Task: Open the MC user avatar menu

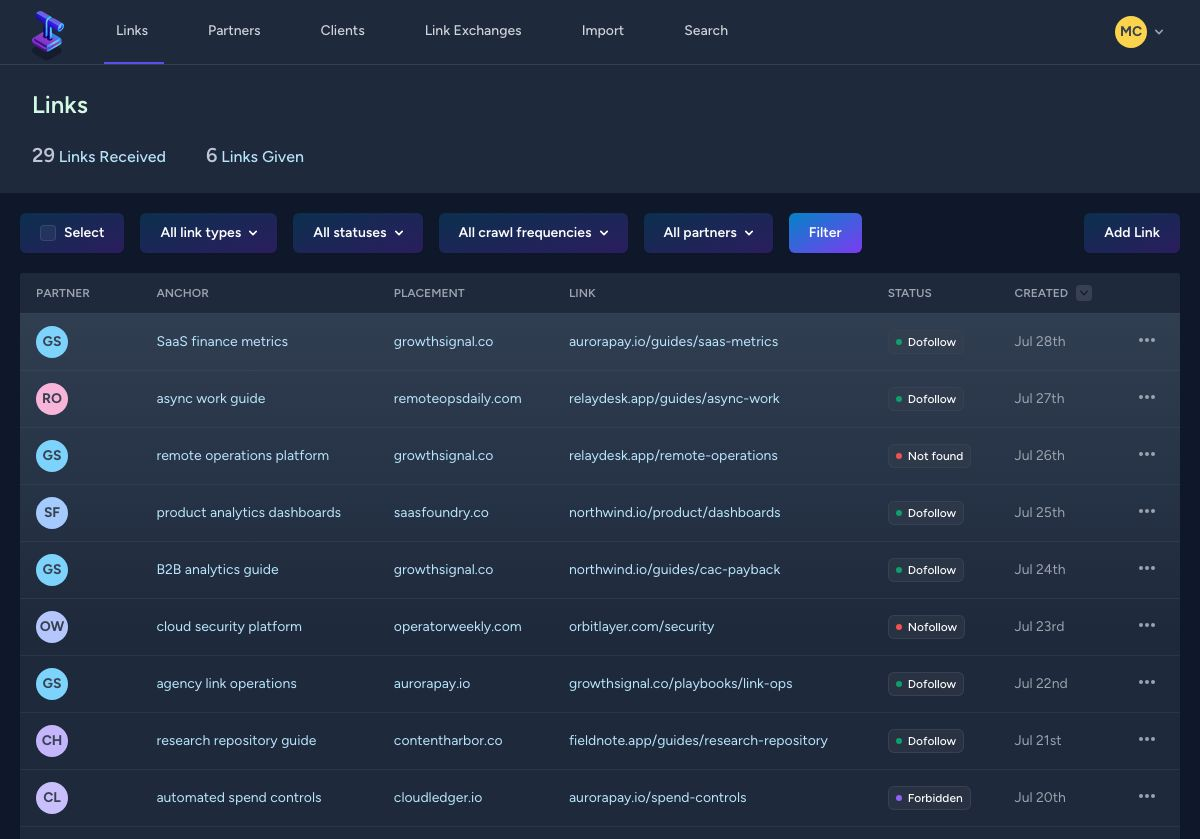Action: point(1131,31)
